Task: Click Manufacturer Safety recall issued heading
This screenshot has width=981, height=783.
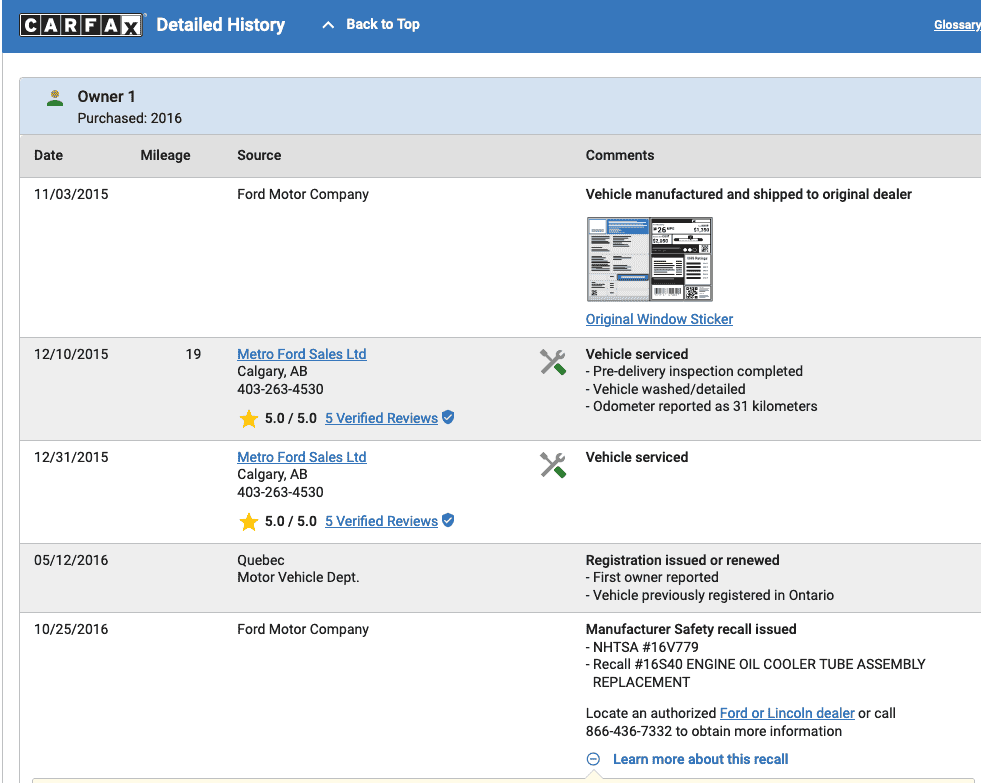Action: click(x=691, y=630)
